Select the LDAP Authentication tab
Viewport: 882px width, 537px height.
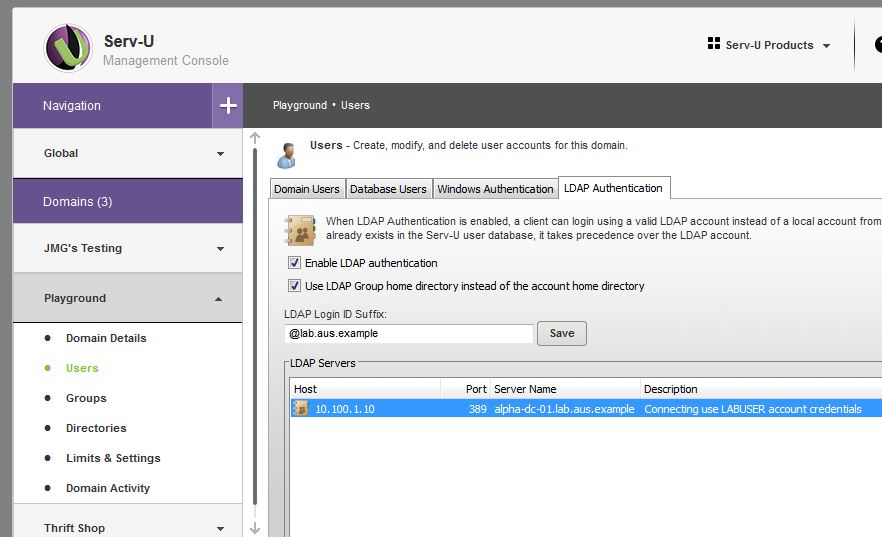[x=613, y=188]
